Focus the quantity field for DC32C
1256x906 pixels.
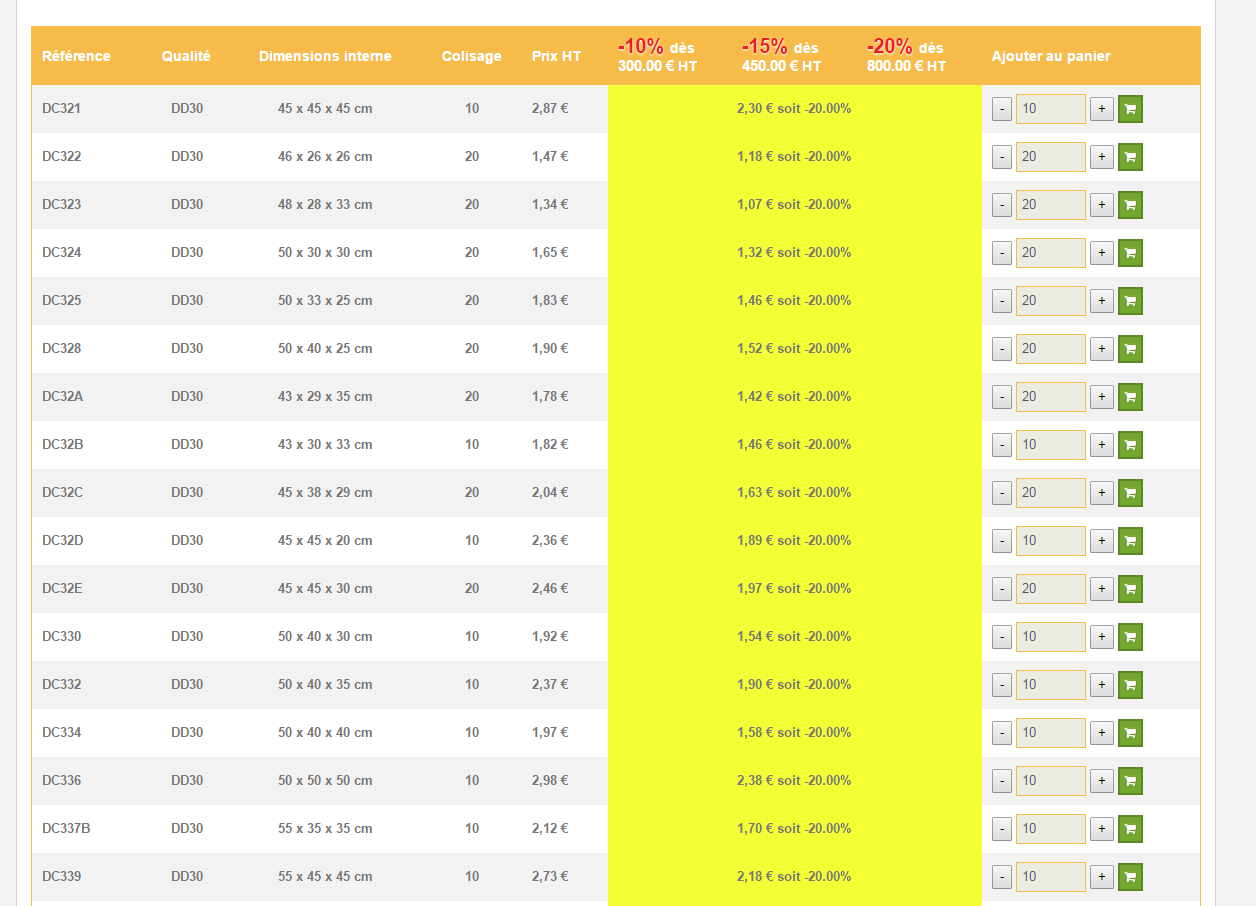(x=1051, y=493)
